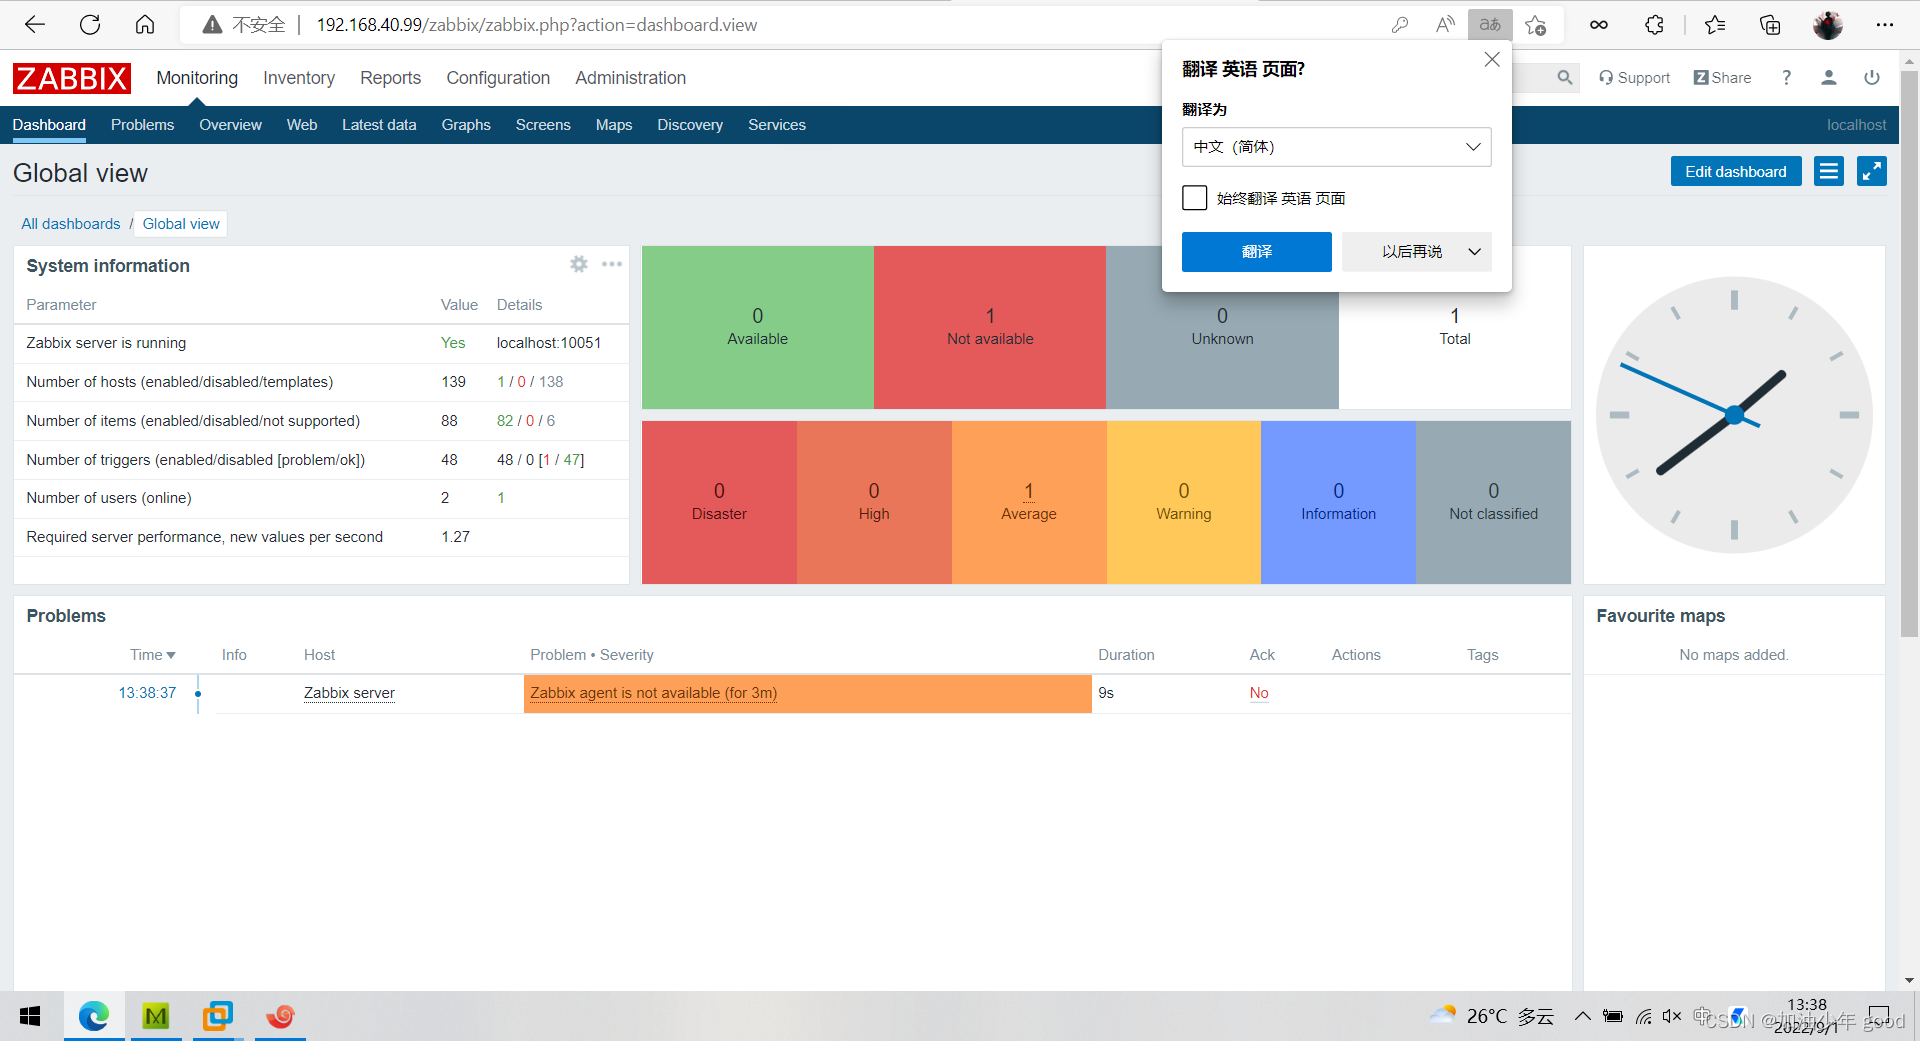The image size is (1920, 1041).
Task: Open the password key icon in address bar
Action: [x=1400, y=25]
